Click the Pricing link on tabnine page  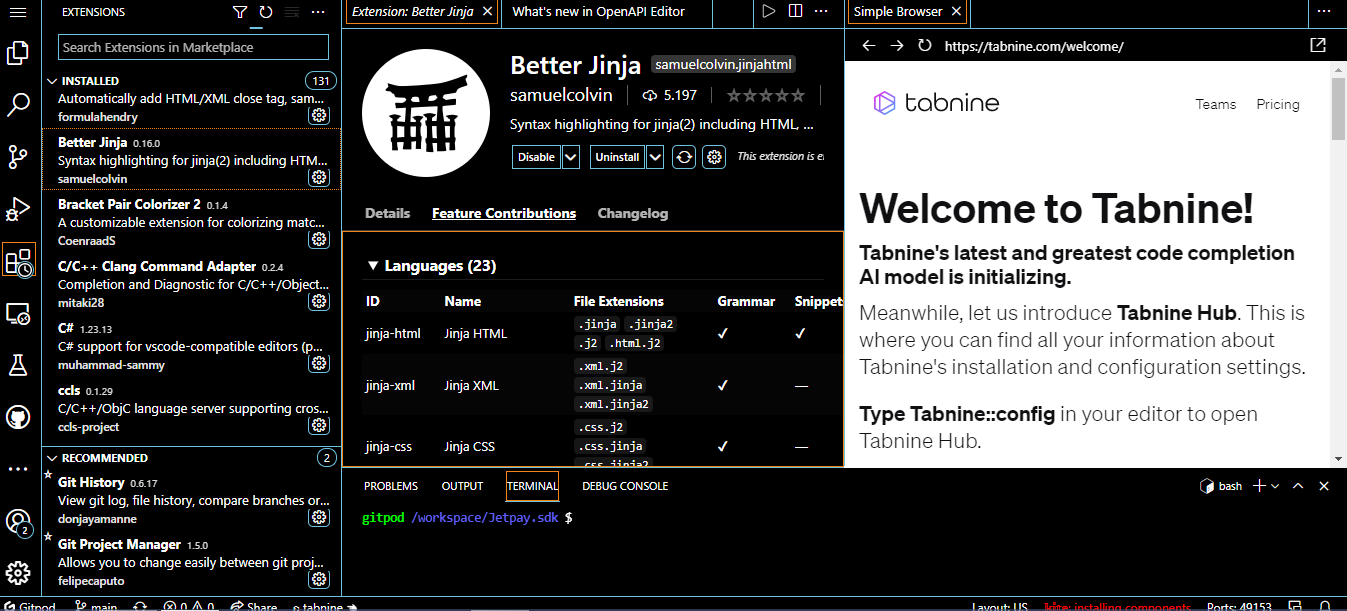[x=1278, y=104]
